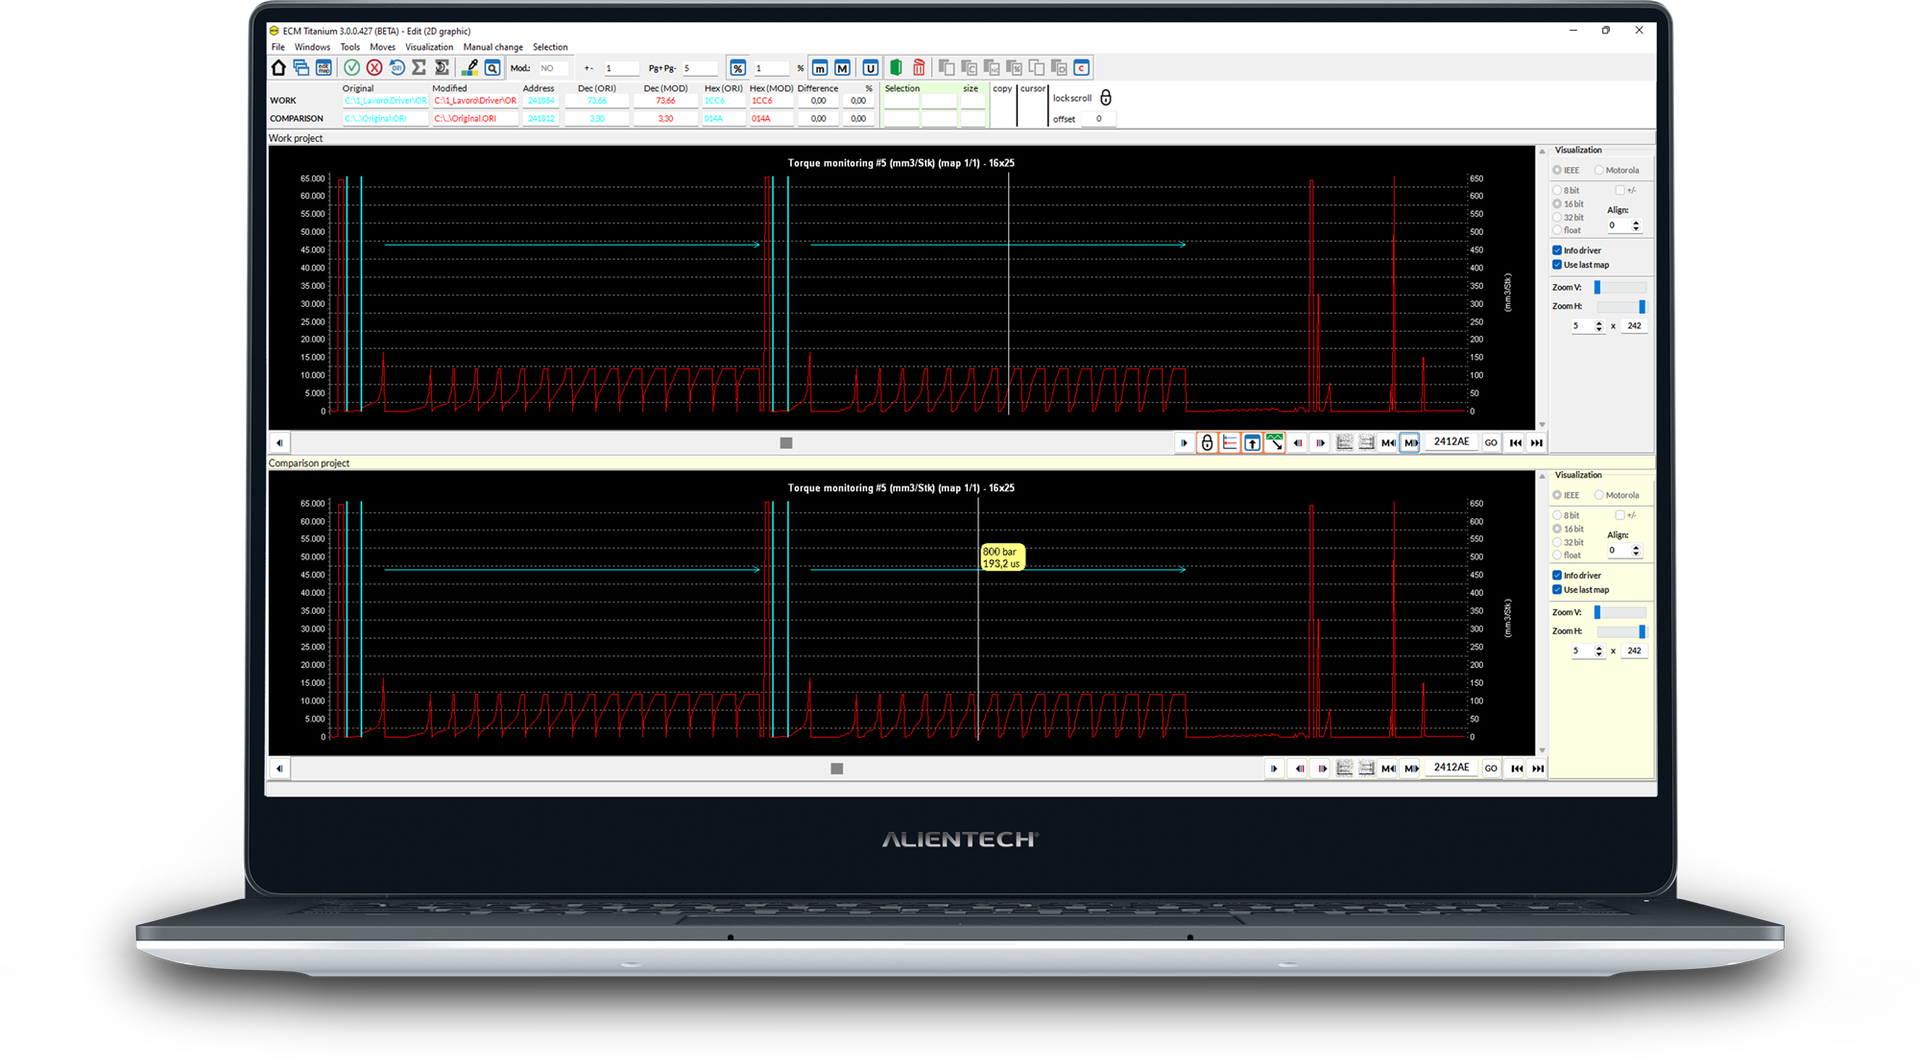Click the pencil edit icon on toolbar

pyautogui.click(x=470, y=67)
